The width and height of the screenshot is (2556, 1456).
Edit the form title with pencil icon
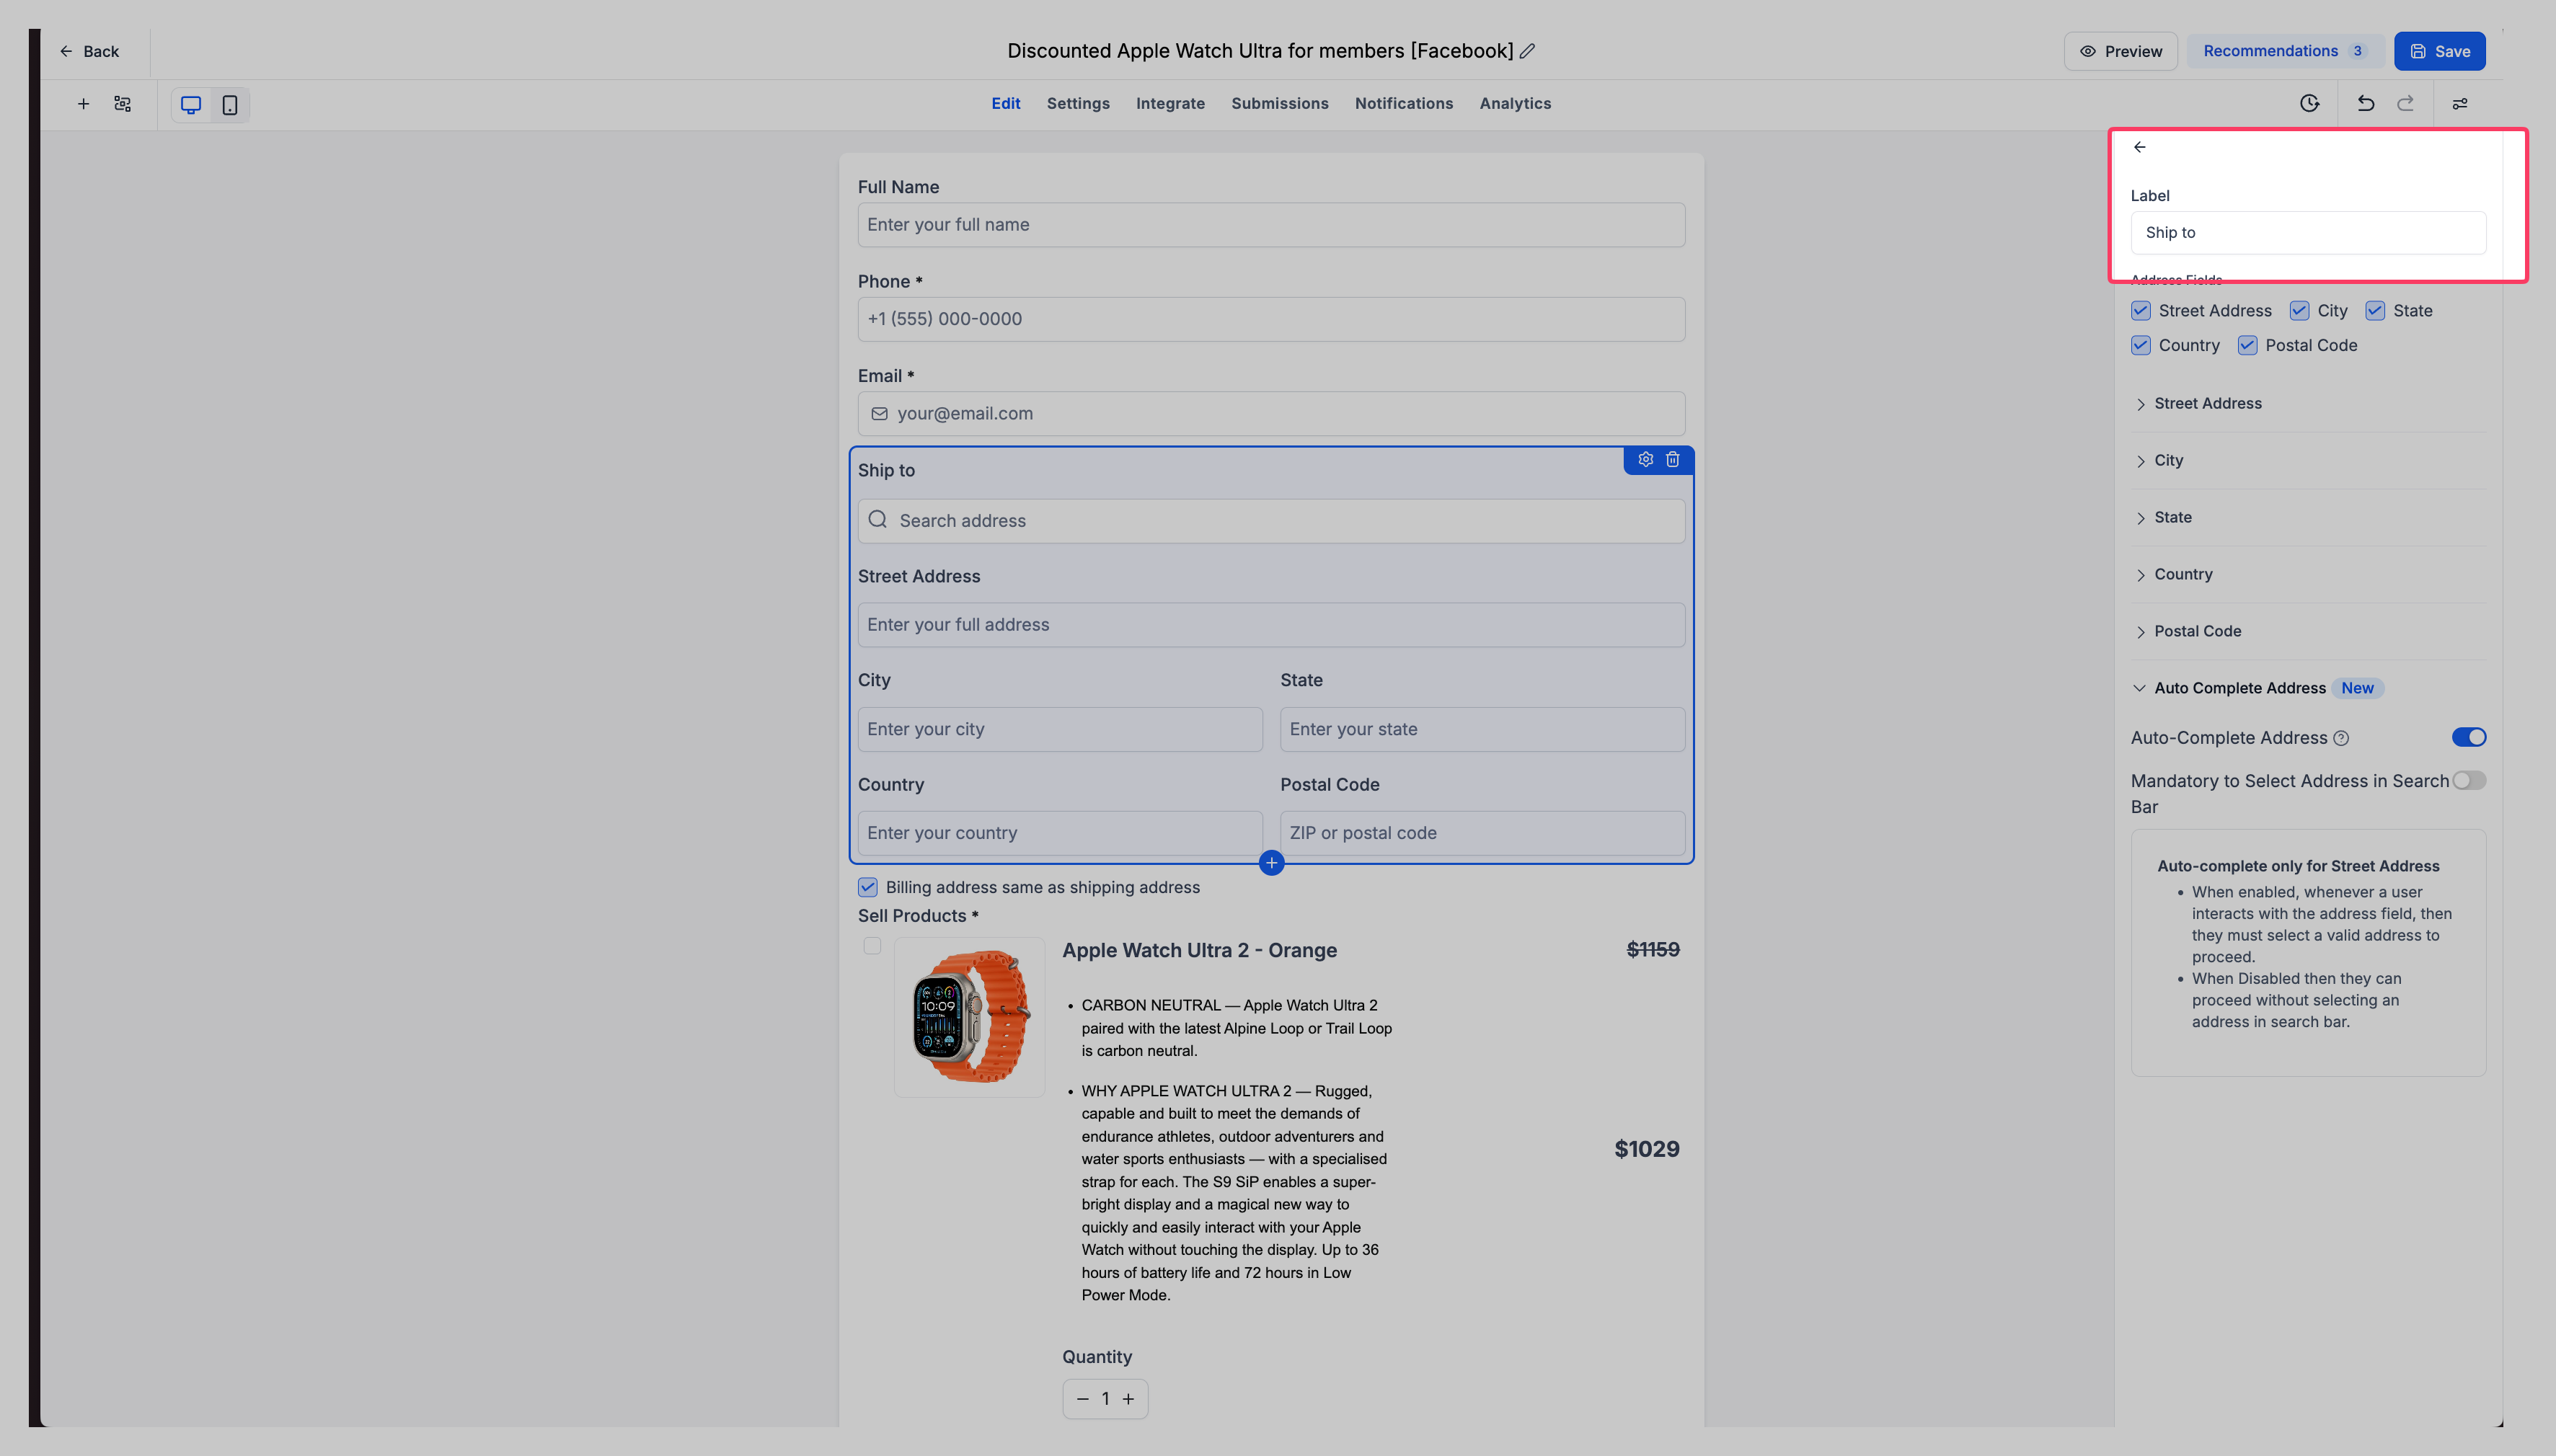coord(1527,51)
